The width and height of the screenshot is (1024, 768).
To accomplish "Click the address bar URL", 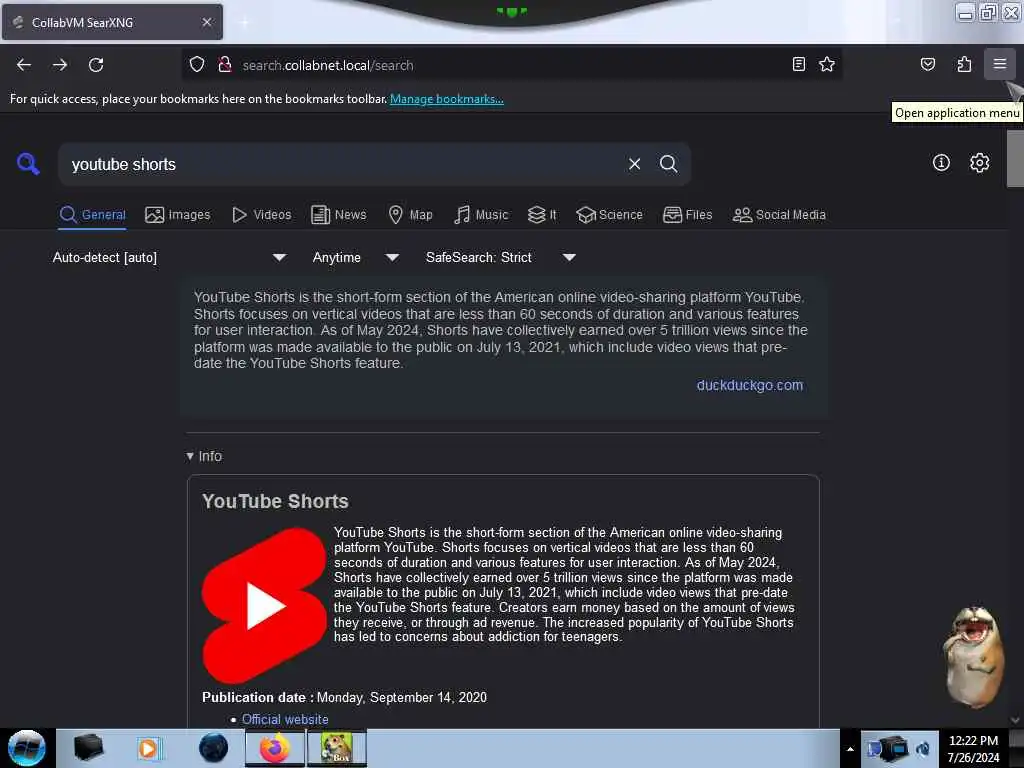I will point(328,65).
